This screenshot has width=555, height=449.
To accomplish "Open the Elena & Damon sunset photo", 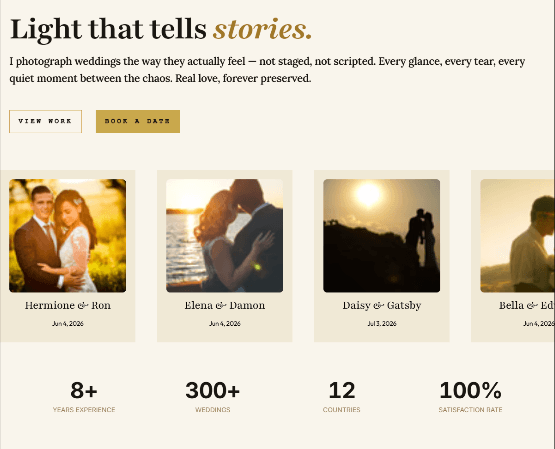I will tap(224, 236).
